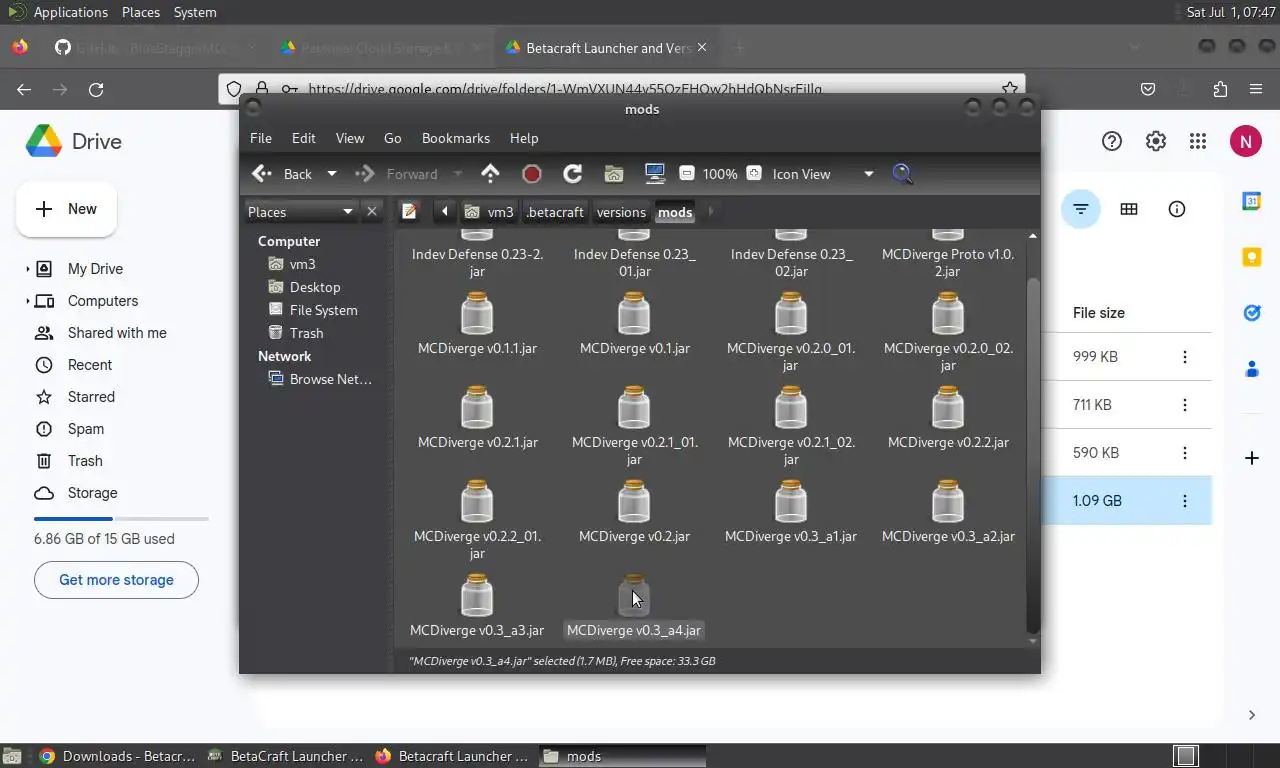The height and width of the screenshot is (768, 1280).
Task: Open the Help menu in file manager
Action: (x=523, y=138)
